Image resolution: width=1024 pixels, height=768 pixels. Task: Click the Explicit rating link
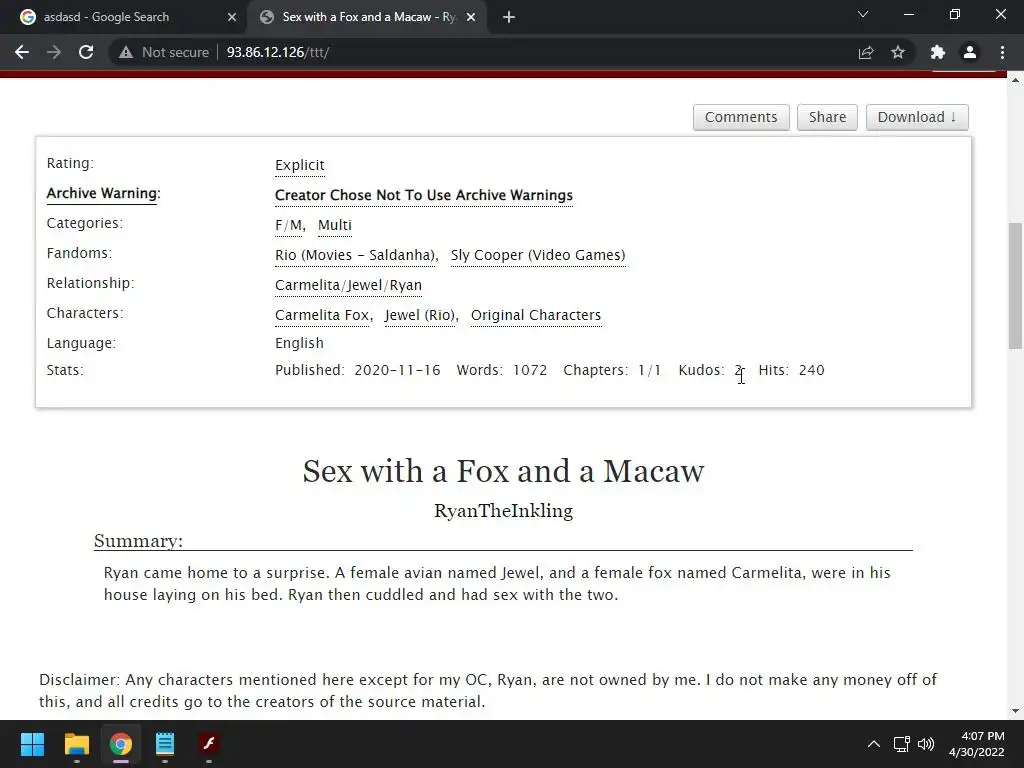point(300,165)
